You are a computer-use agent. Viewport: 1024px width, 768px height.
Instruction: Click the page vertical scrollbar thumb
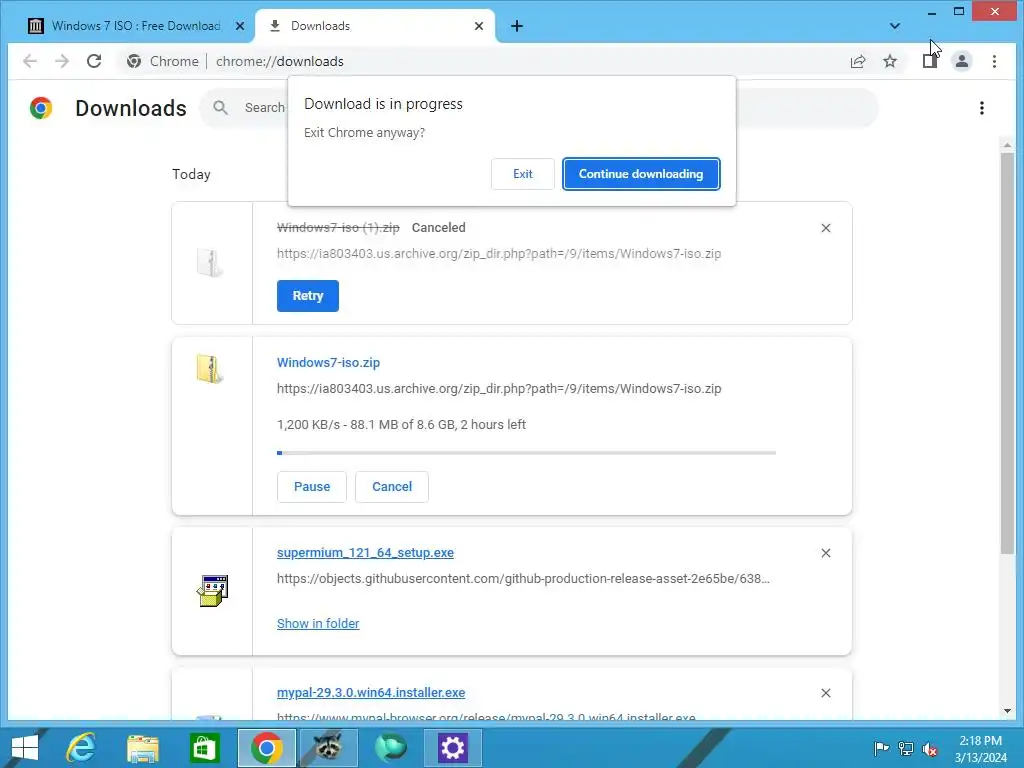1007,353
